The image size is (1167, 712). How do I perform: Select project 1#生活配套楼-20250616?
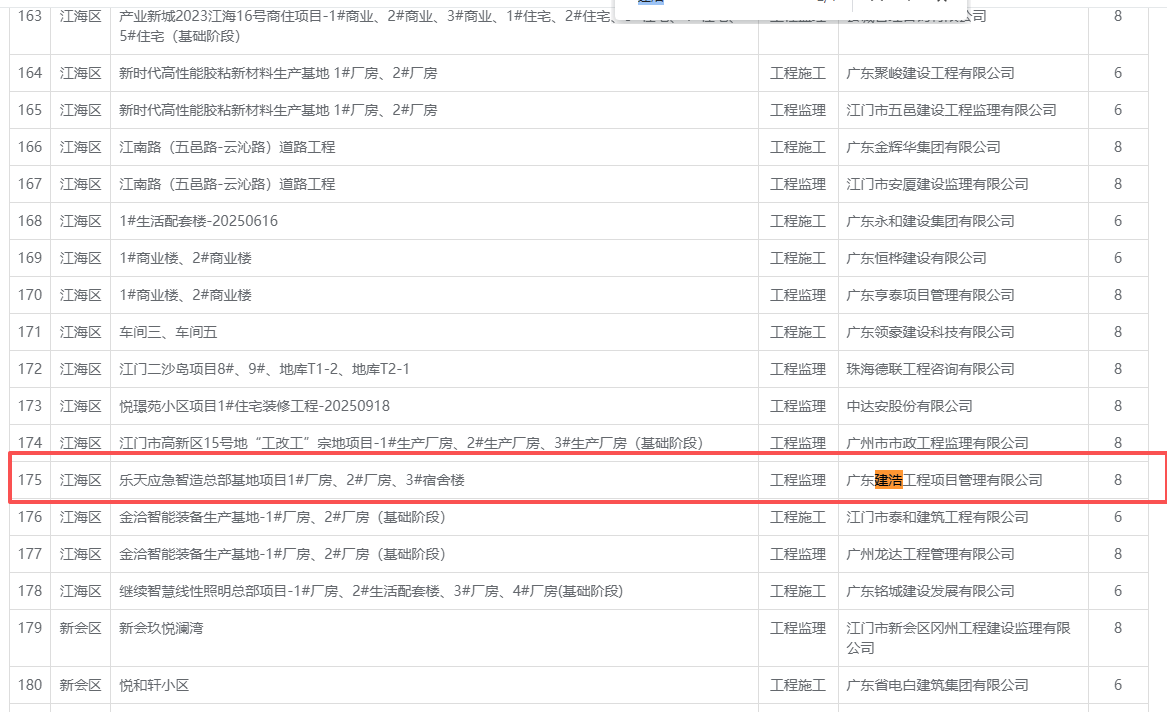(199, 221)
